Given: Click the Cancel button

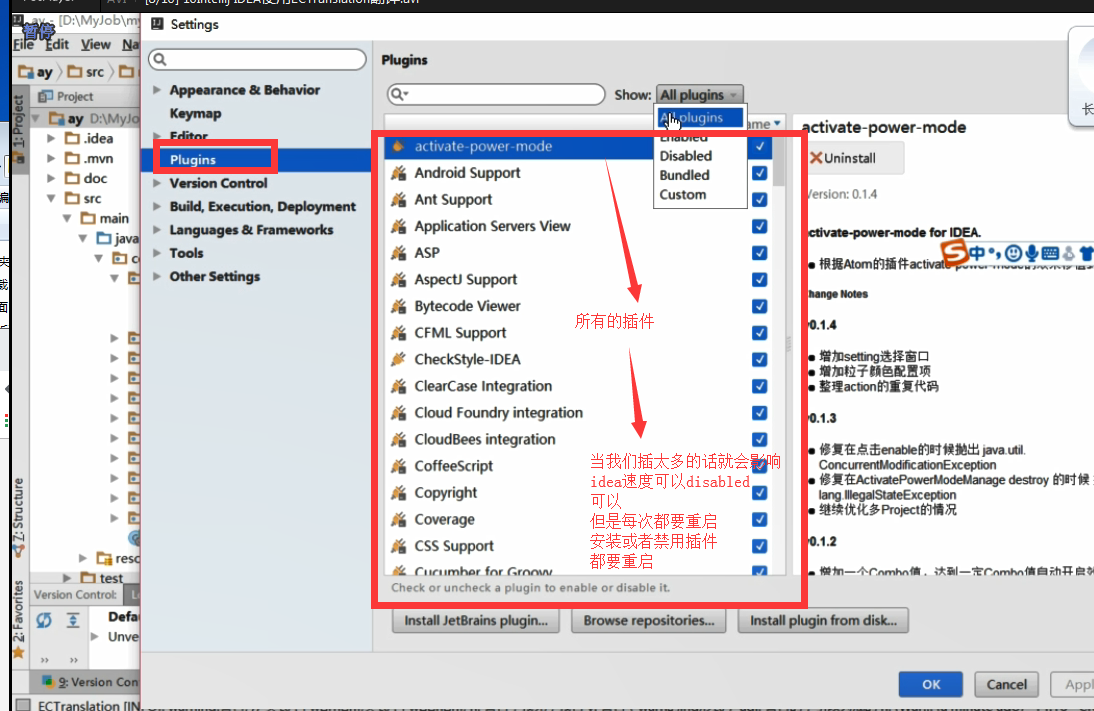Looking at the screenshot, I should (x=1006, y=684).
